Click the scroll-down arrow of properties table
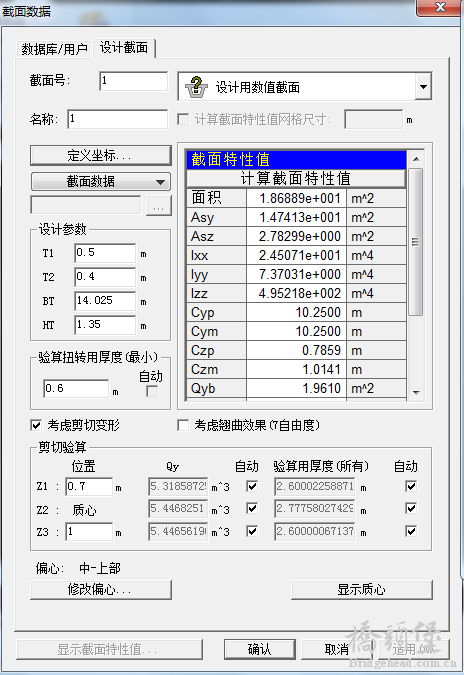This screenshot has height=675, width=464. click(416, 392)
